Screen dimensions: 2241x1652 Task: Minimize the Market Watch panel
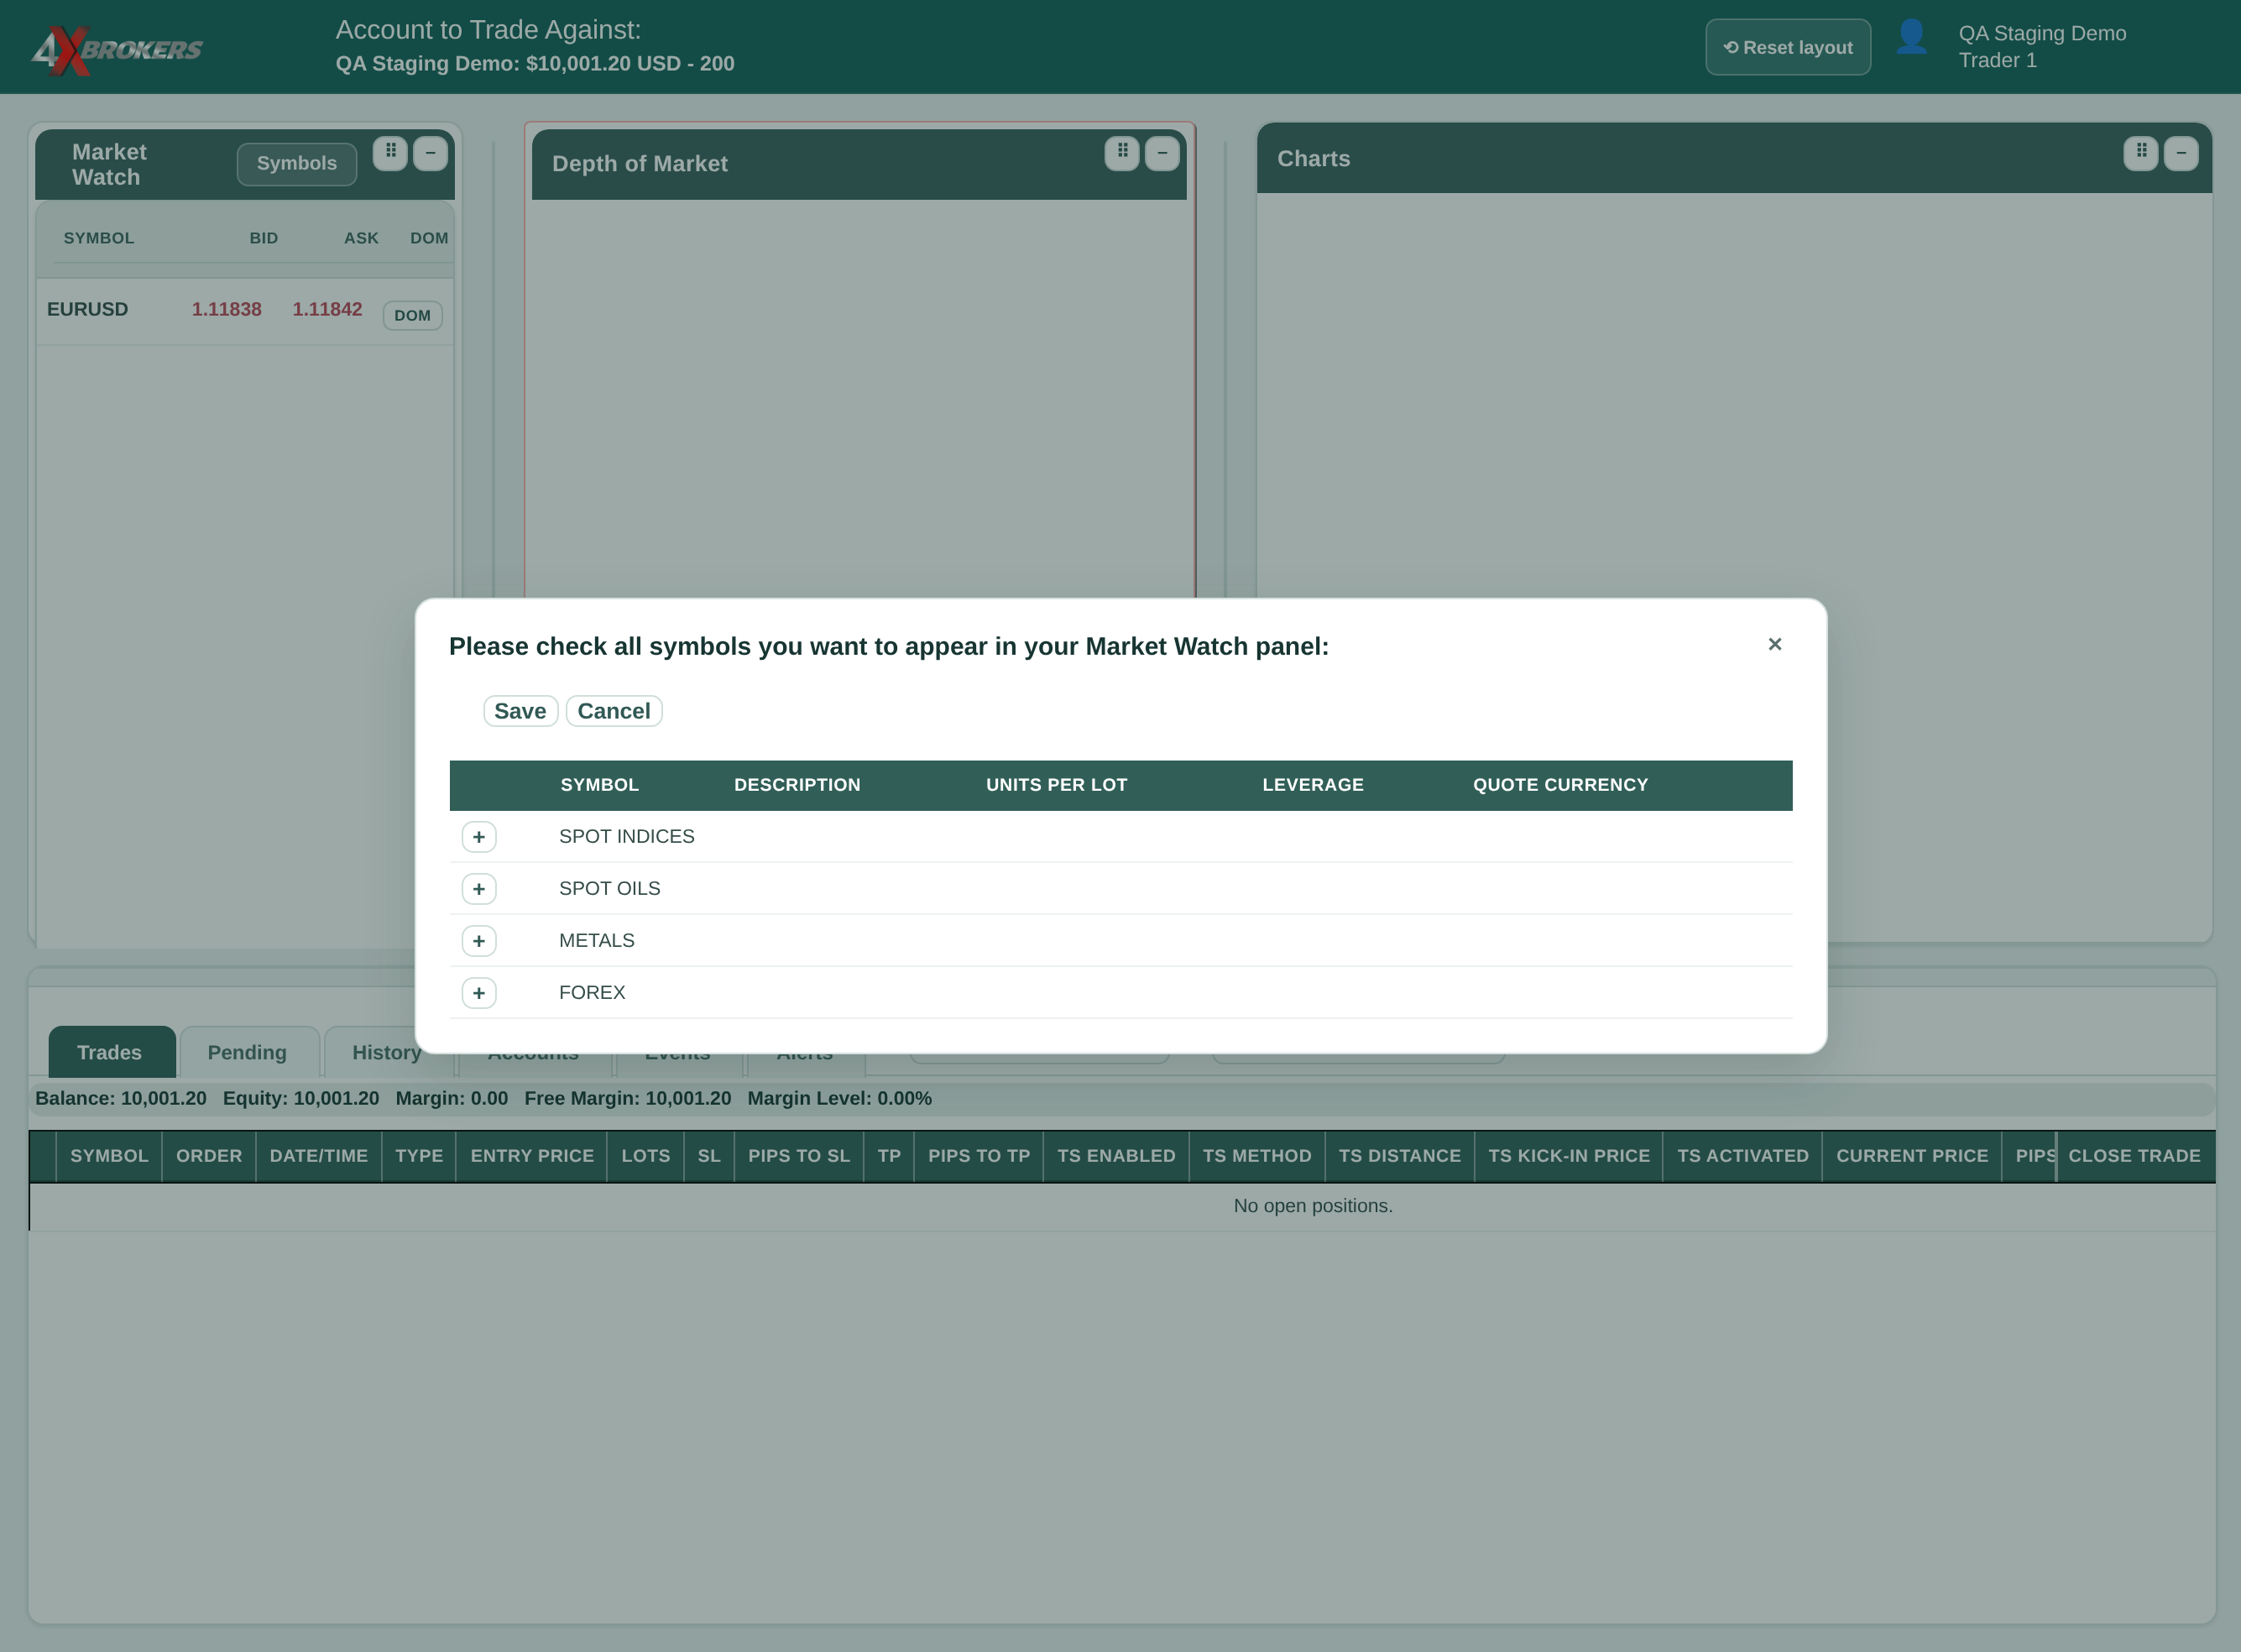(431, 152)
